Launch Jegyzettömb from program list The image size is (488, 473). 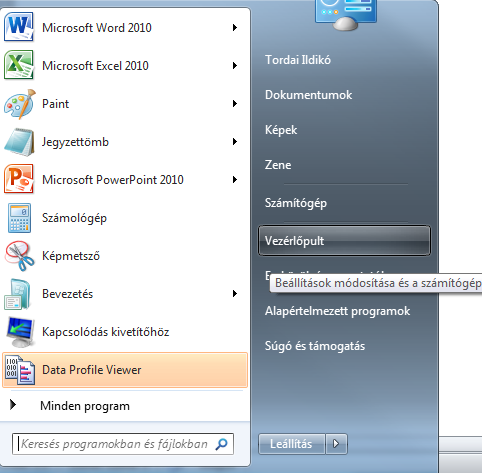(75, 142)
